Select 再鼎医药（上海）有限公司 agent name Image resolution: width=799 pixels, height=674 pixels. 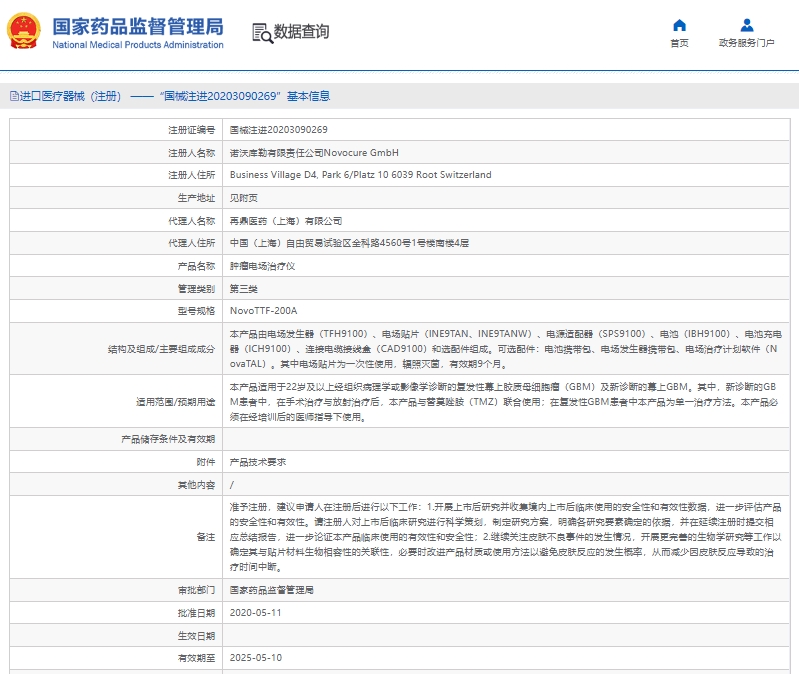285,221
